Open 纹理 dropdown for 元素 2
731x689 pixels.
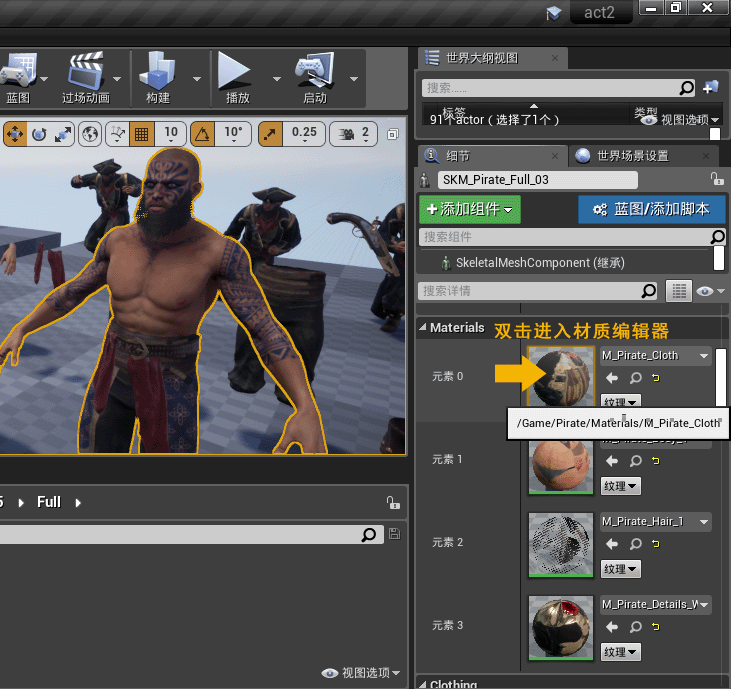[620, 569]
